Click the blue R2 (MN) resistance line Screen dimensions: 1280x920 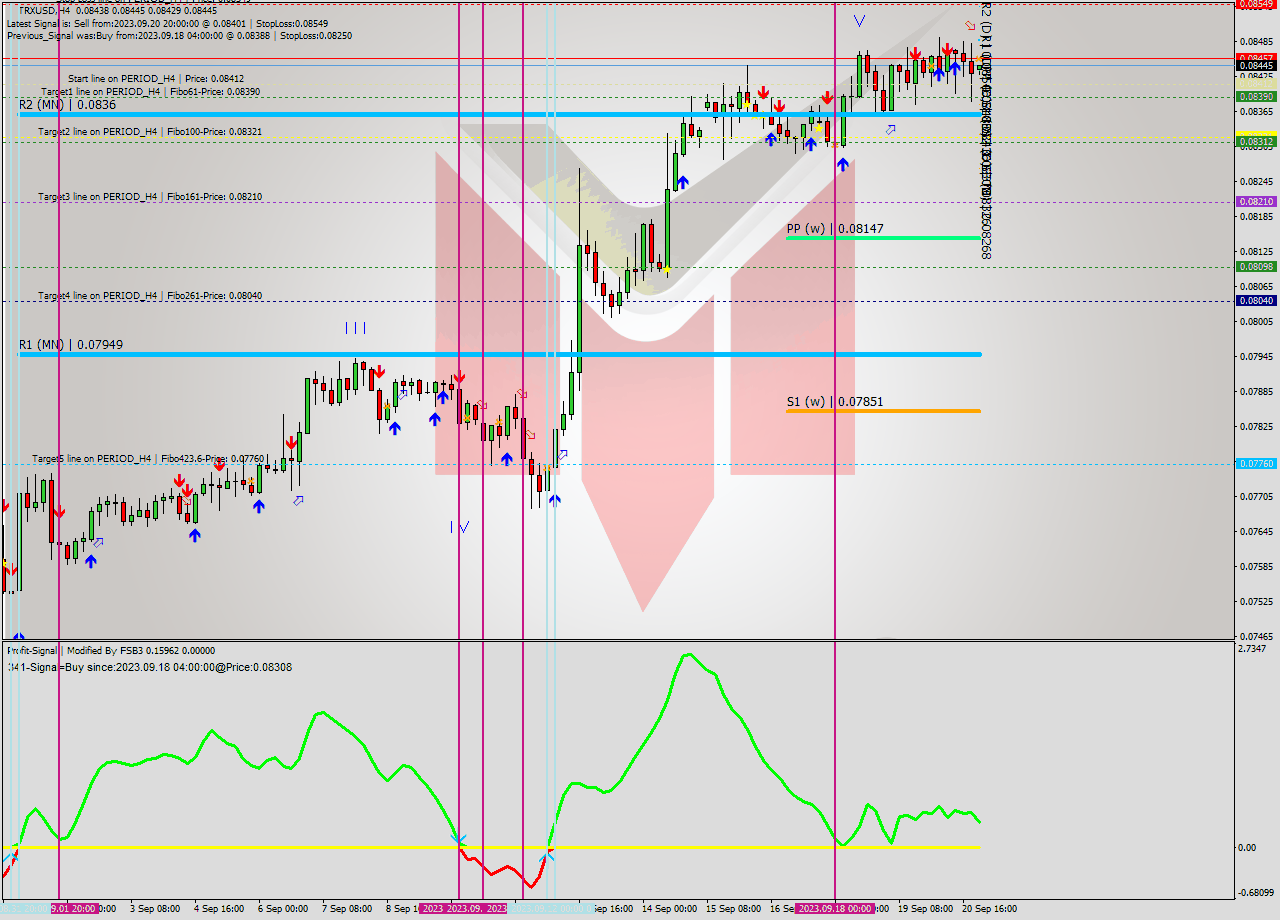pyautogui.click(x=500, y=115)
